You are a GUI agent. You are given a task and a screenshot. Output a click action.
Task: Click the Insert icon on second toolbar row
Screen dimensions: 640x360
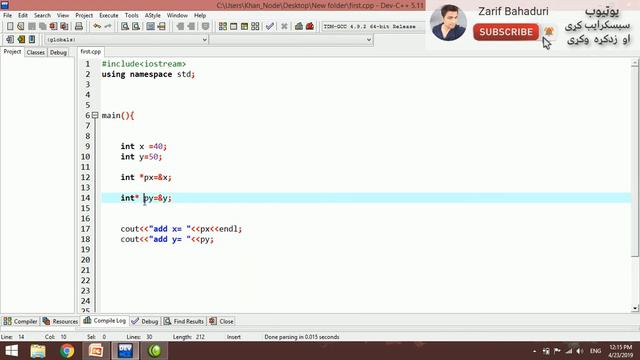pos(10,40)
